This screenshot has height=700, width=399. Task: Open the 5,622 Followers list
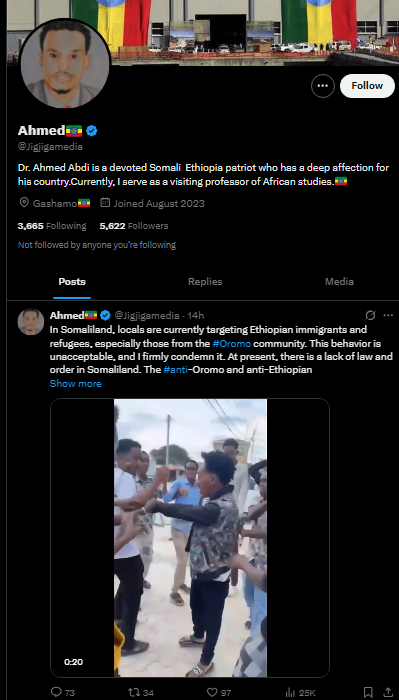click(x=134, y=226)
